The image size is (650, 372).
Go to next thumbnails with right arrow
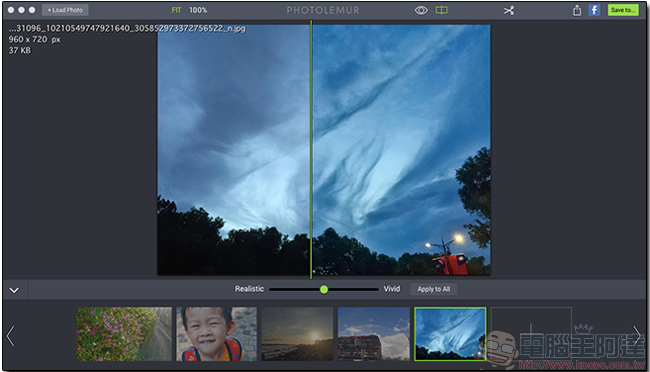637,336
